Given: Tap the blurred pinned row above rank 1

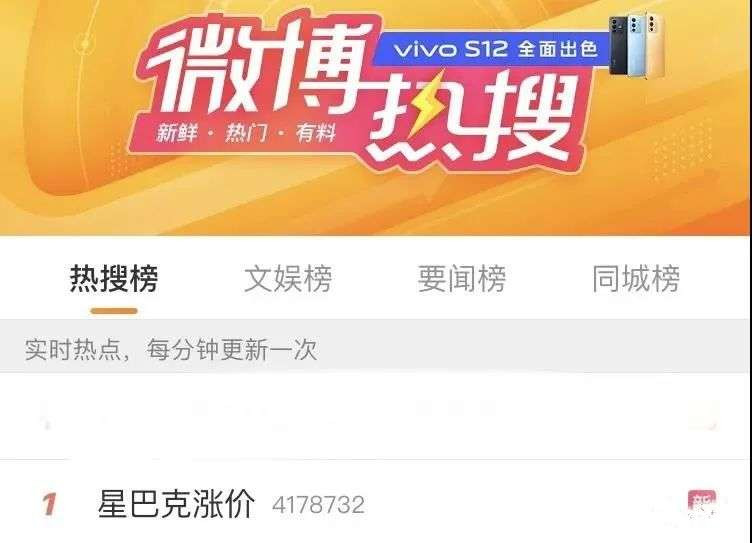Looking at the screenshot, I should tap(376, 416).
